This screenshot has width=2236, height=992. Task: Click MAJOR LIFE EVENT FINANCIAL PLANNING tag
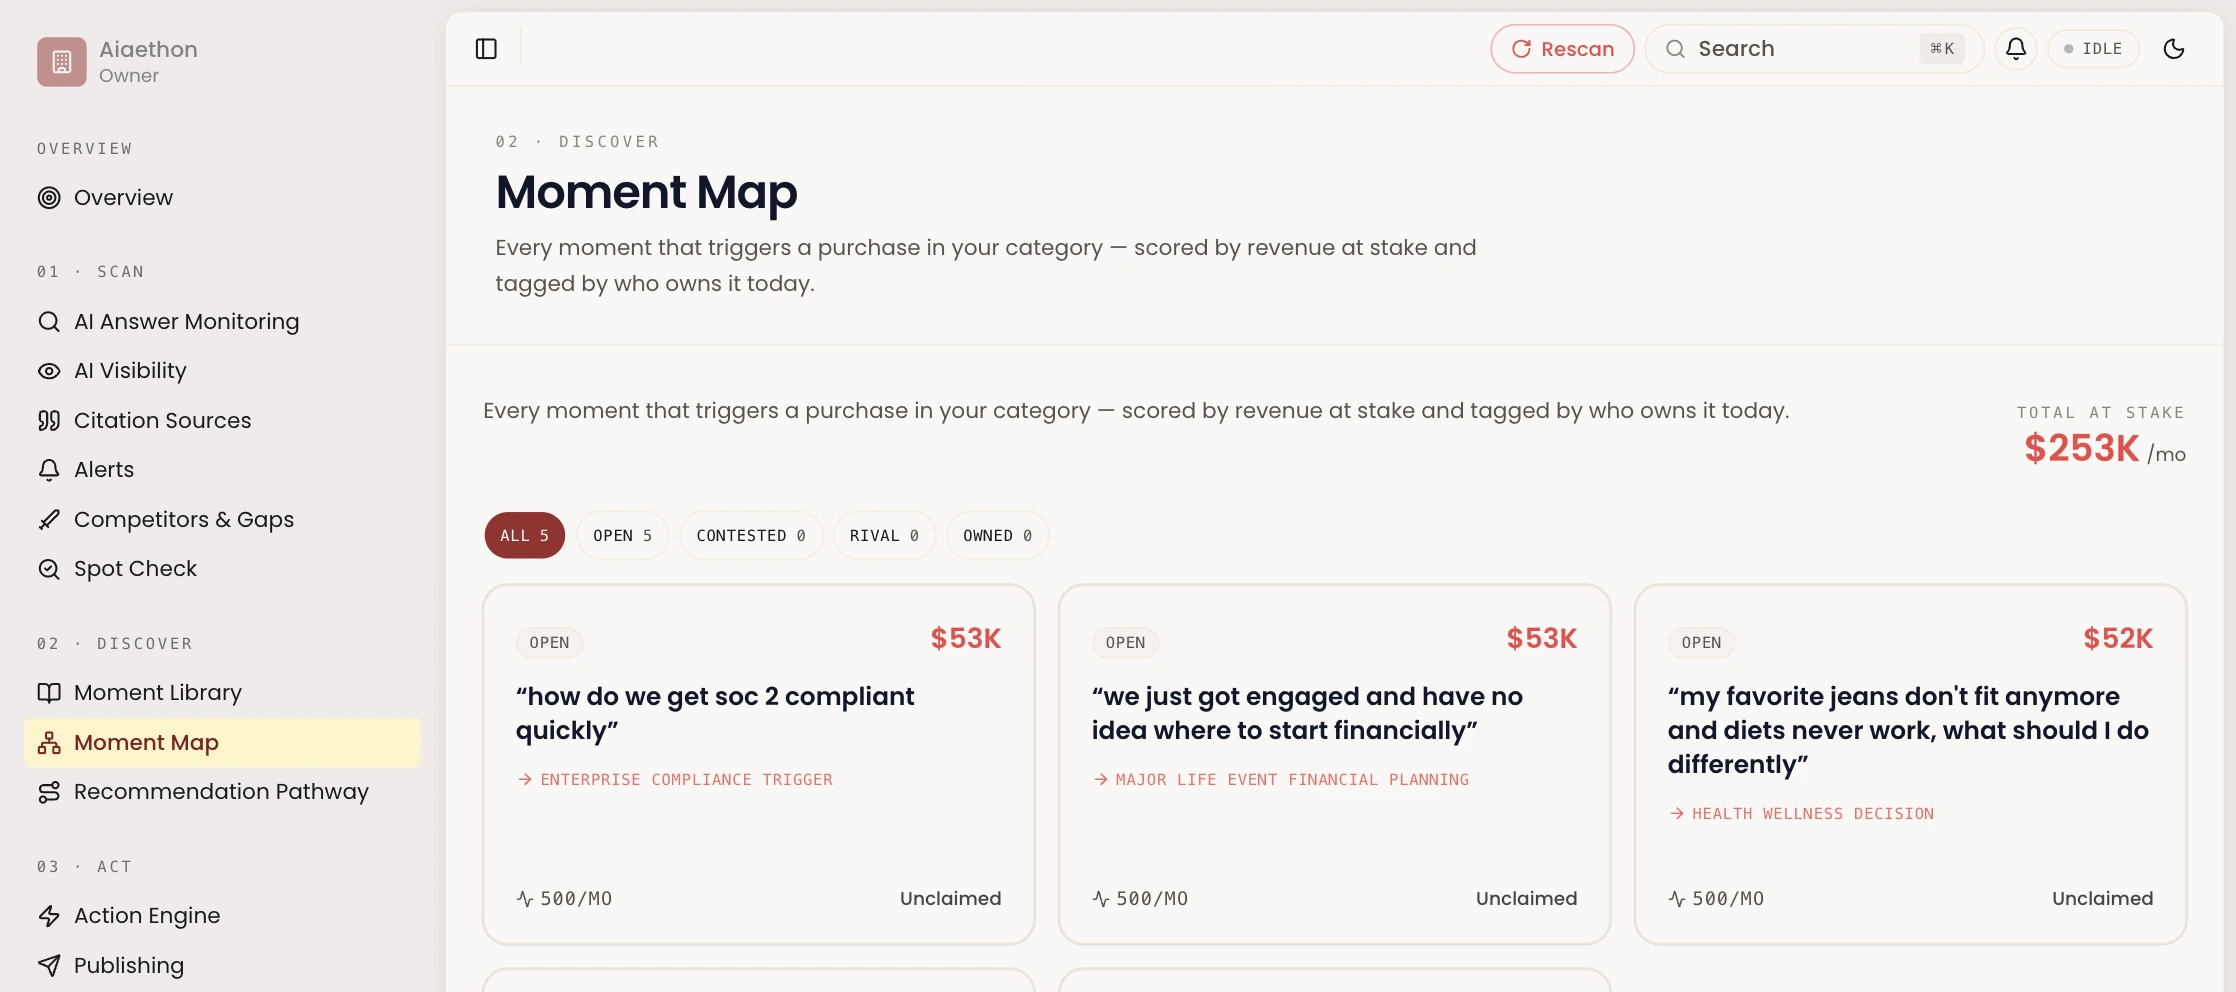point(1281,780)
